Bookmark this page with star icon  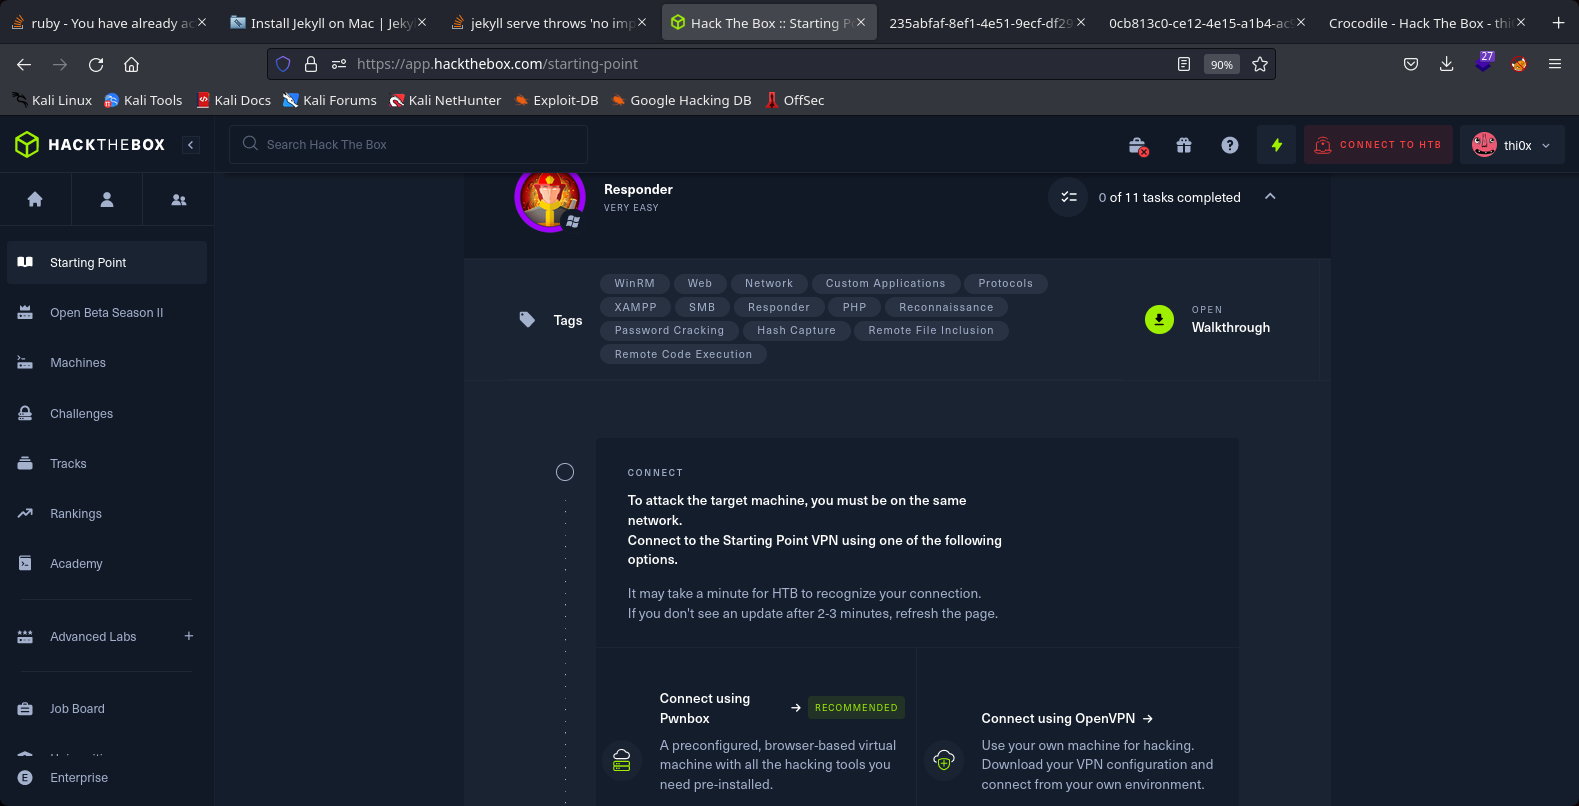coord(1260,64)
